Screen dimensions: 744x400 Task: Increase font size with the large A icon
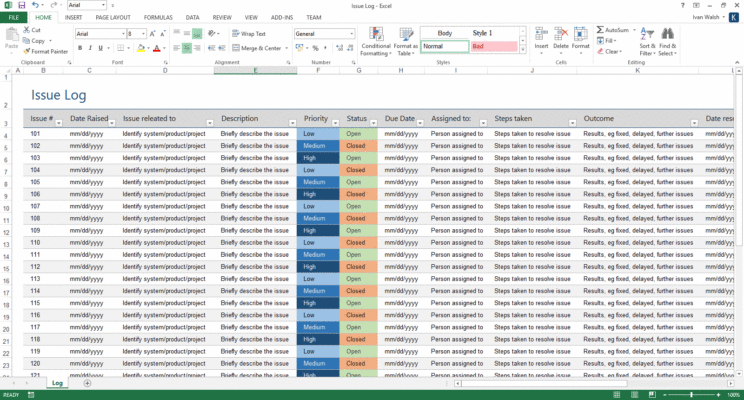point(152,34)
